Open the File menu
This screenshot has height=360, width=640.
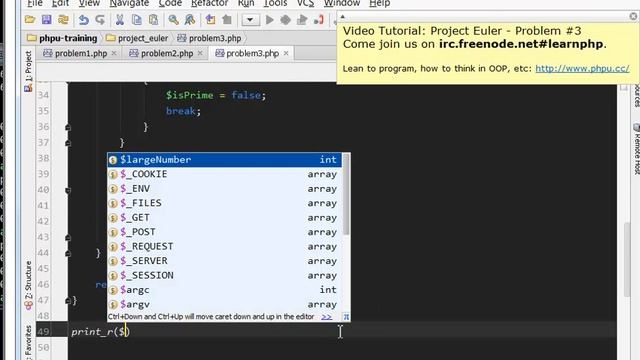pyautogui.click(x=35, y=3)
